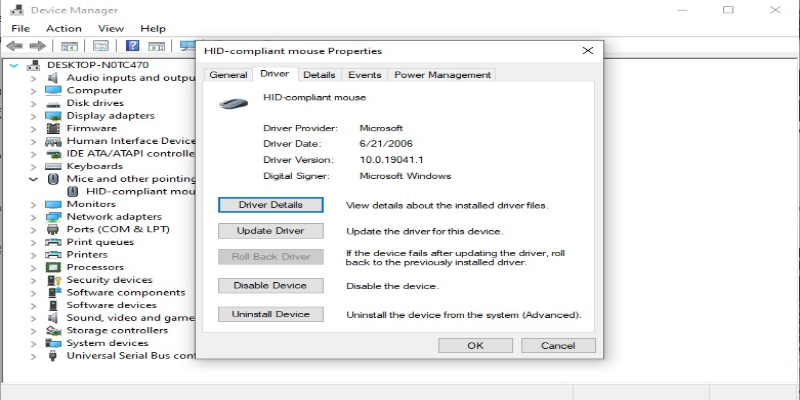Click the Update Driver button
The width and height of the screenshot is (800, 400).
(x=270, y=231)
